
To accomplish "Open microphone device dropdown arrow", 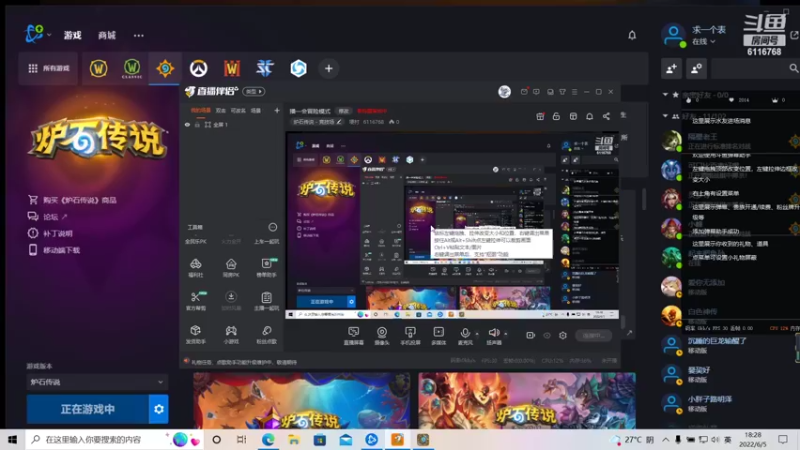I will click(x=477, y=334).
